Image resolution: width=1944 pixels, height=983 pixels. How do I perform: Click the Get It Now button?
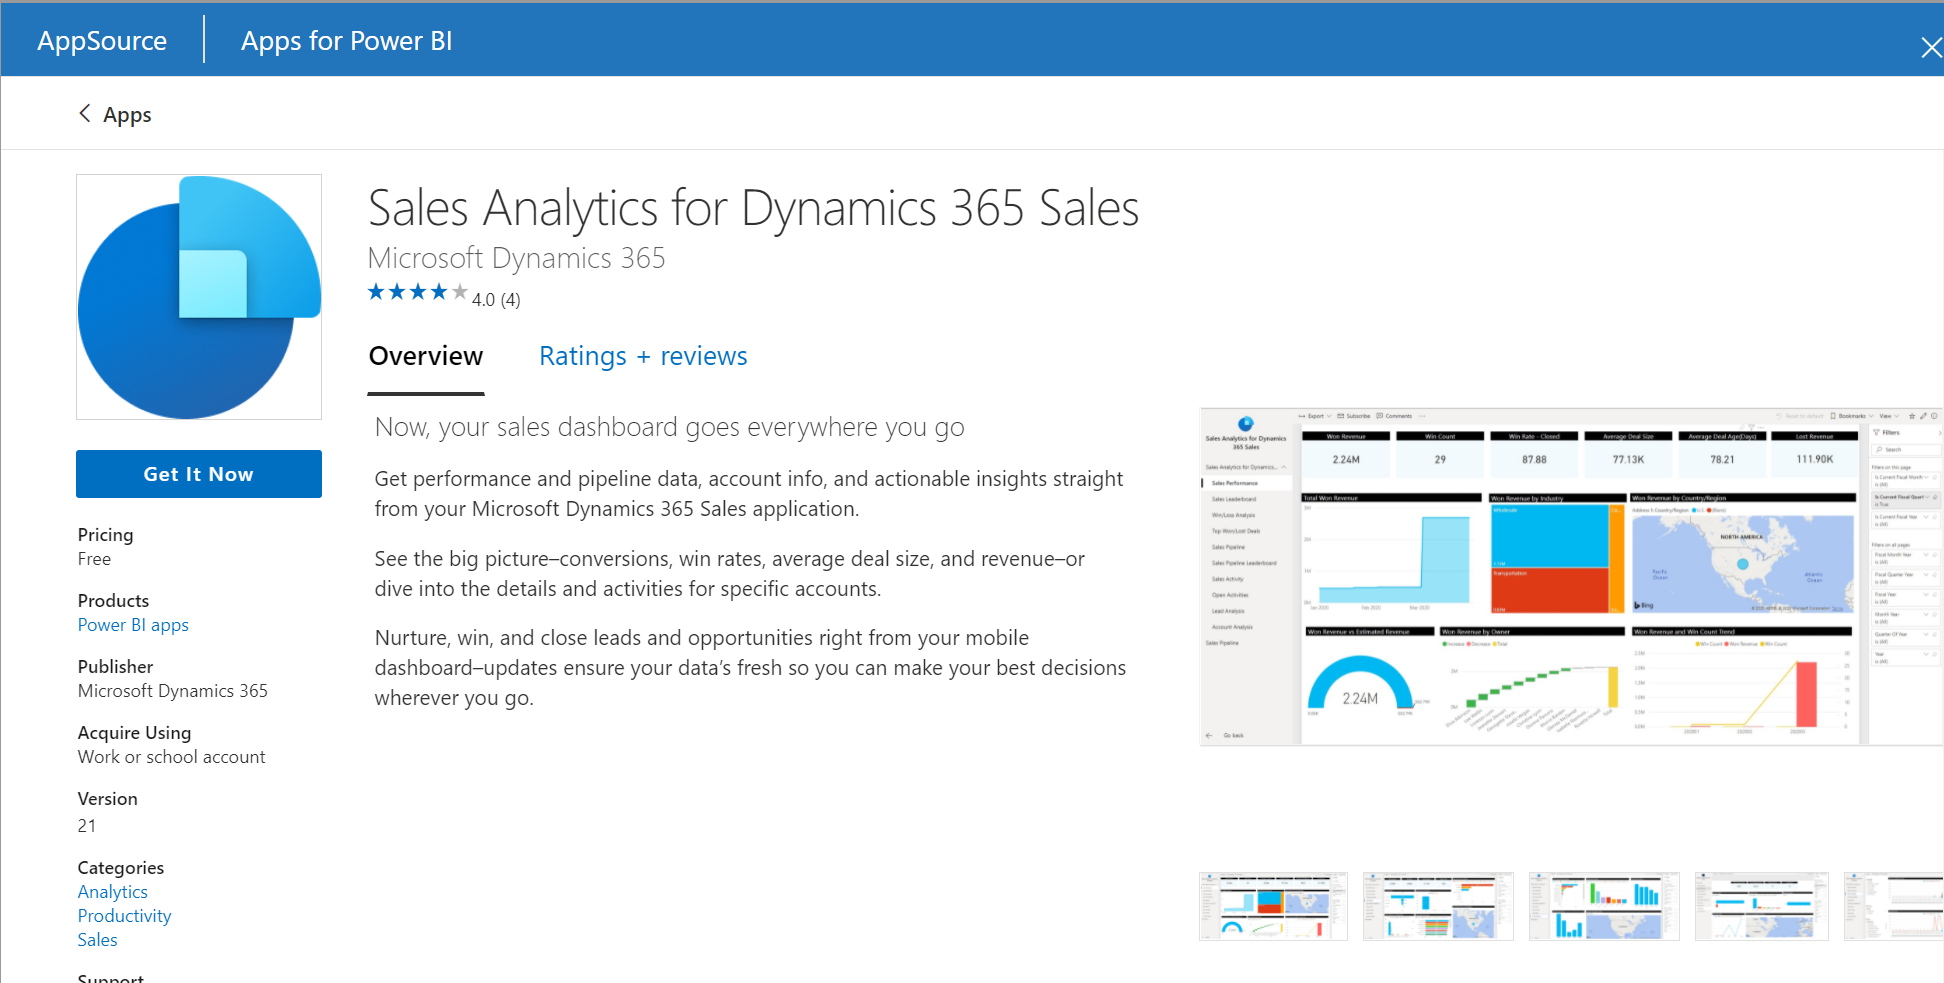pos(199,474)
